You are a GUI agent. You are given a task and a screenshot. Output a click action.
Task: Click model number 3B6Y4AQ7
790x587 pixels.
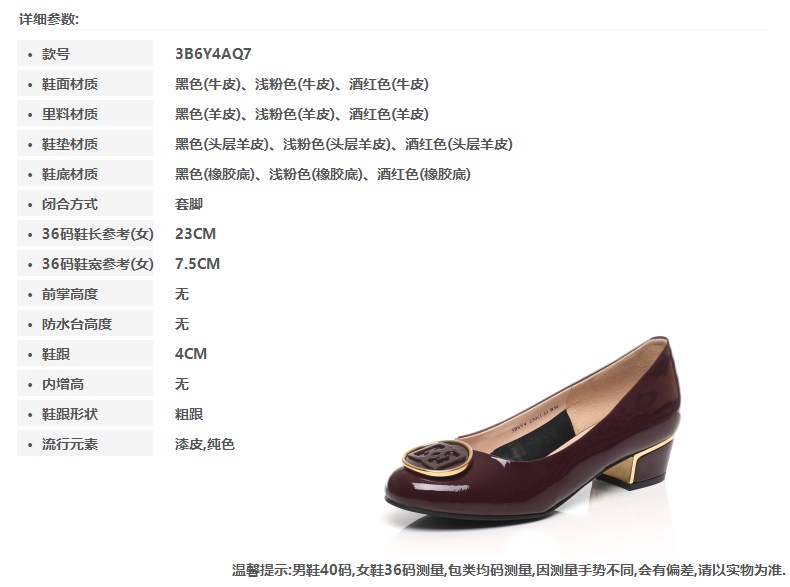tap(213, 53)
